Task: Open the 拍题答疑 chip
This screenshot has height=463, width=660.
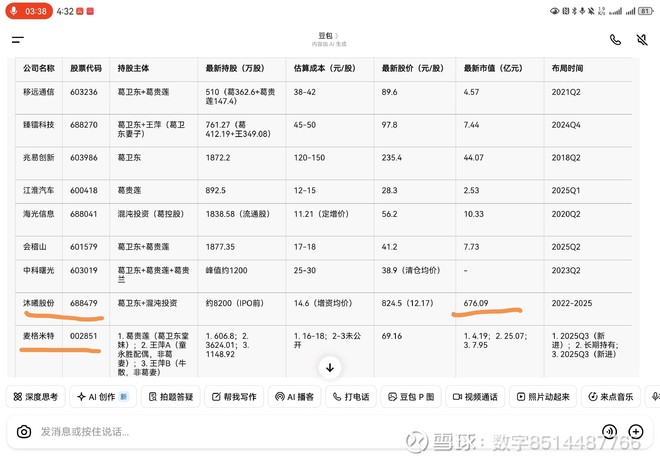Action: click(x=170, y=396)
